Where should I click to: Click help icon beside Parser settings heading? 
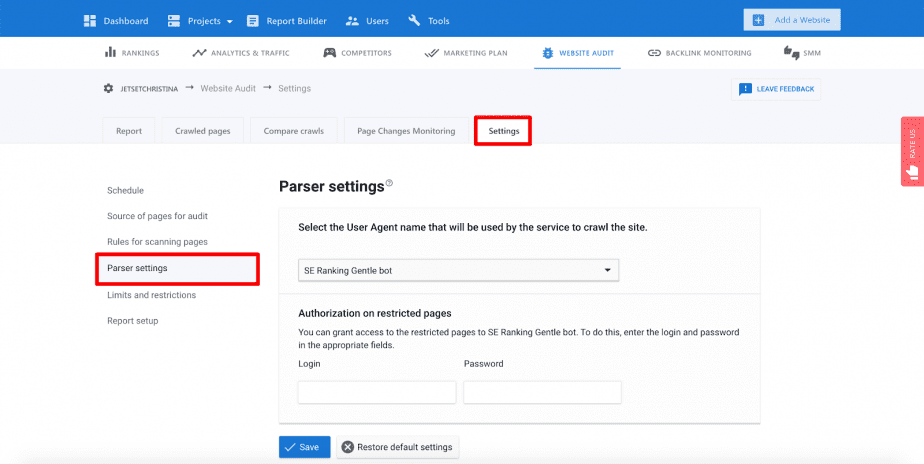[x=389, y=183]
